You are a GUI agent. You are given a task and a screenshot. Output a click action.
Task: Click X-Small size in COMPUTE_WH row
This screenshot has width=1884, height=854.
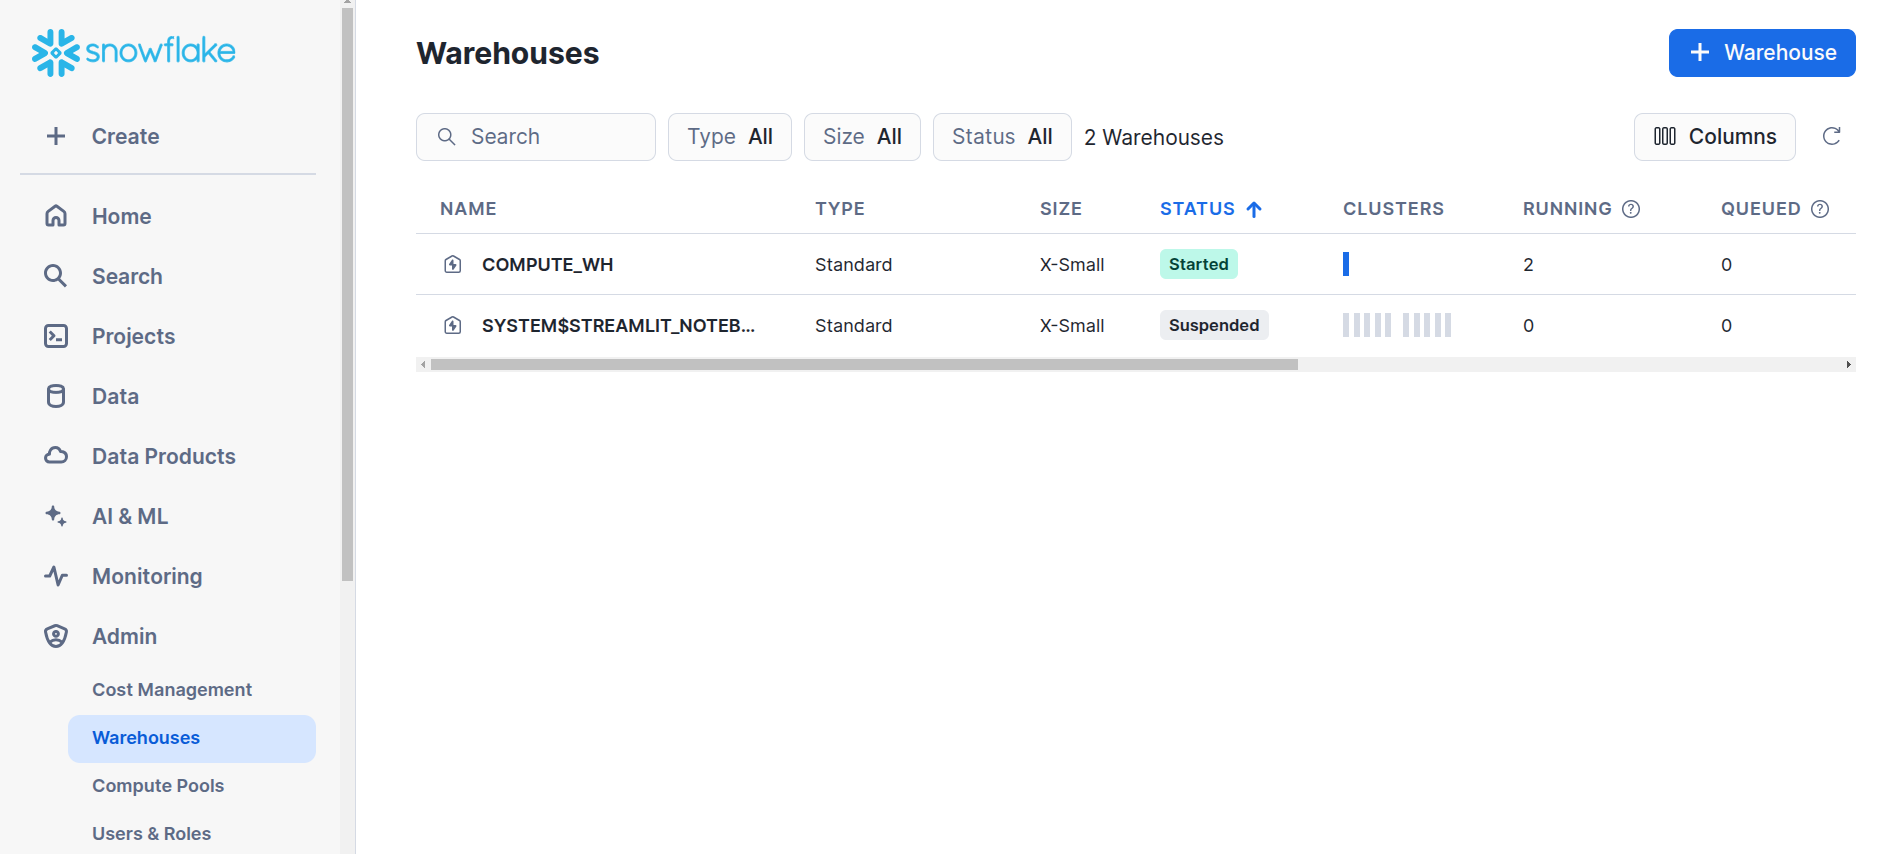[1072, 265]
